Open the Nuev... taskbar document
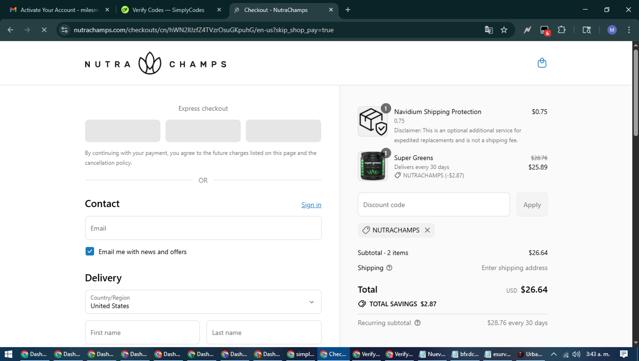Viewport: 639px width, 361px height. pyautogui.click(x=432, y=354)
